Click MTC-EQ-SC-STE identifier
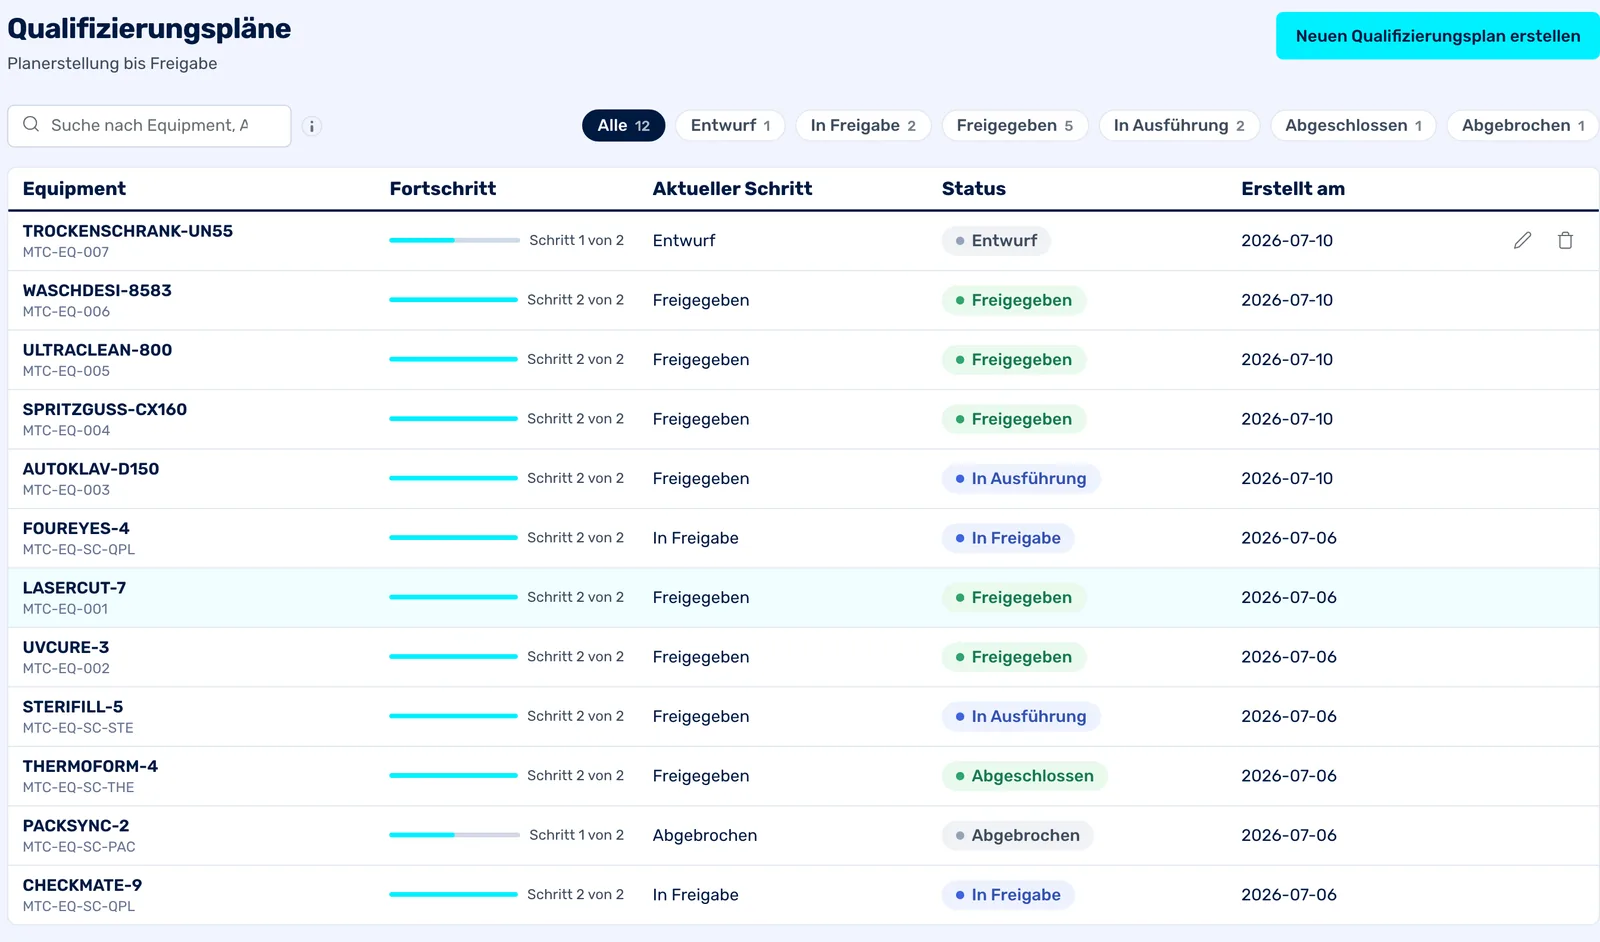The image size is (1600, 942). pyautogui.click(x=78, y=728)
